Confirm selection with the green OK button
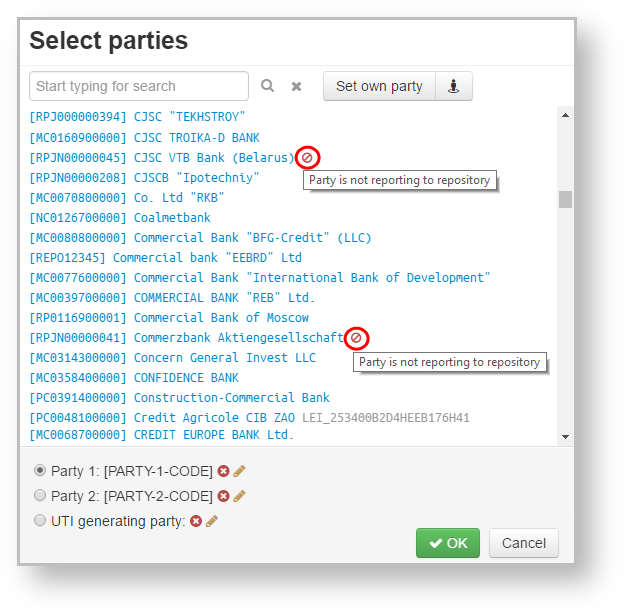This screenshot has height=614, width=625. 448,543
